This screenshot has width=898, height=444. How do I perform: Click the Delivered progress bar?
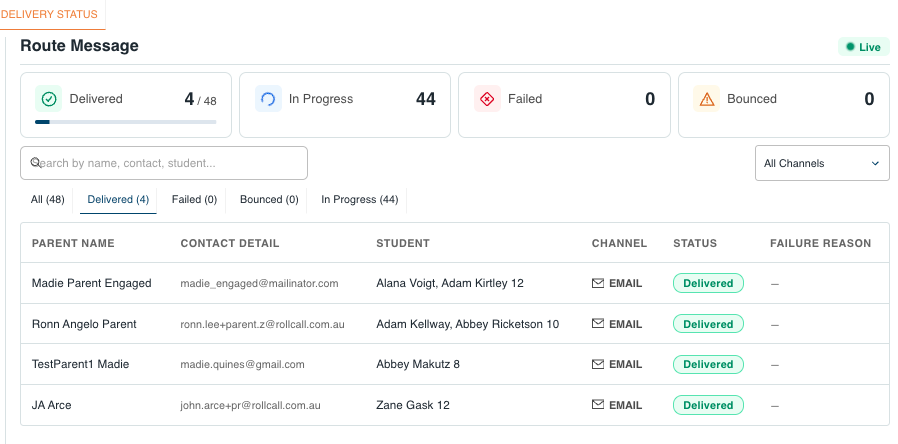(x=125, y=122)
